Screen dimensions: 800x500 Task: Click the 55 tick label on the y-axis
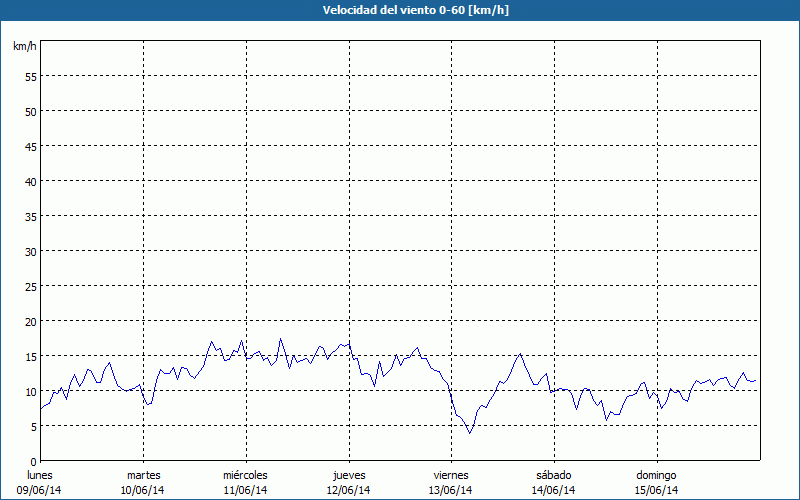click(x=30, y=76)
